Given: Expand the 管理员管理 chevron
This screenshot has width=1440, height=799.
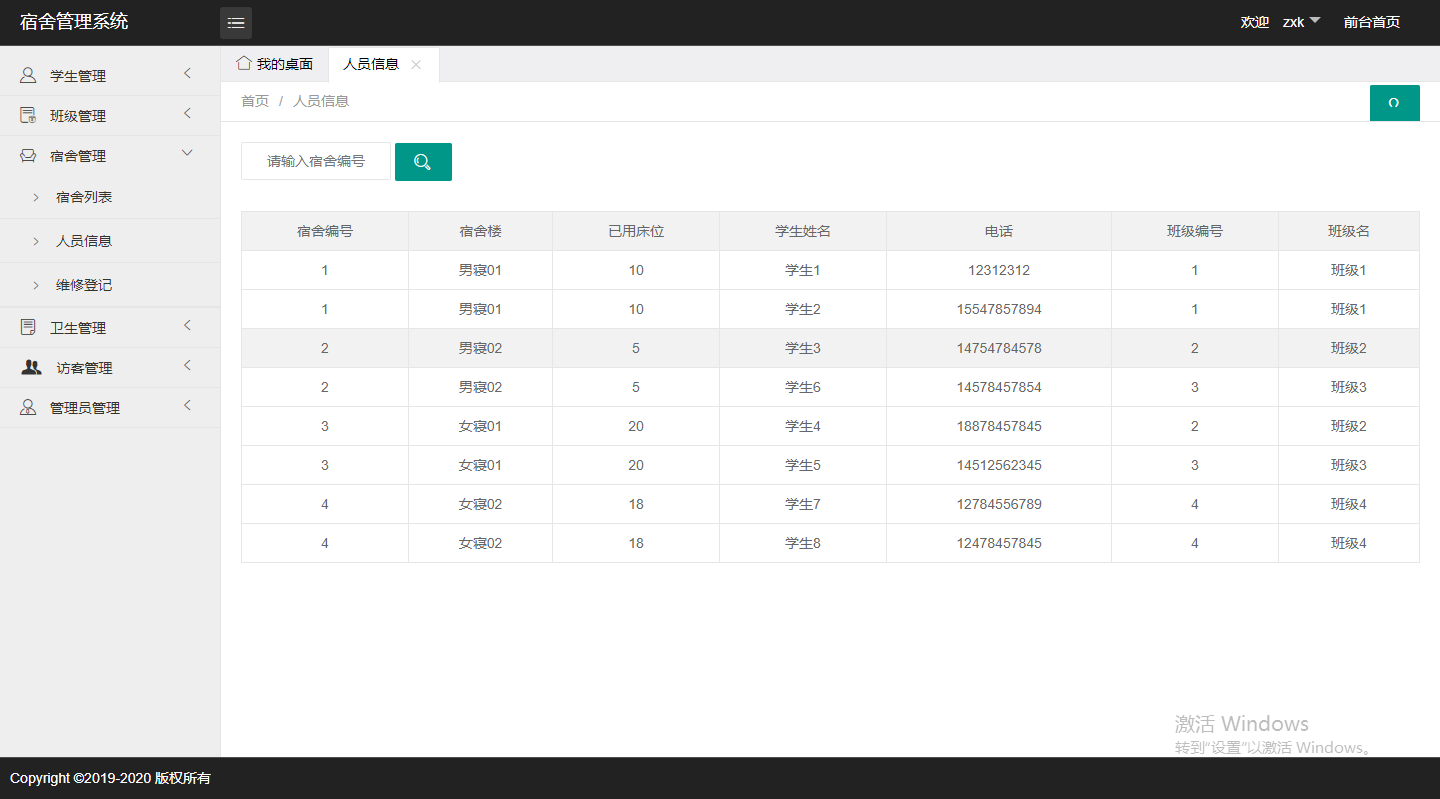Looking at the screenshot, I should pos(187,406).
